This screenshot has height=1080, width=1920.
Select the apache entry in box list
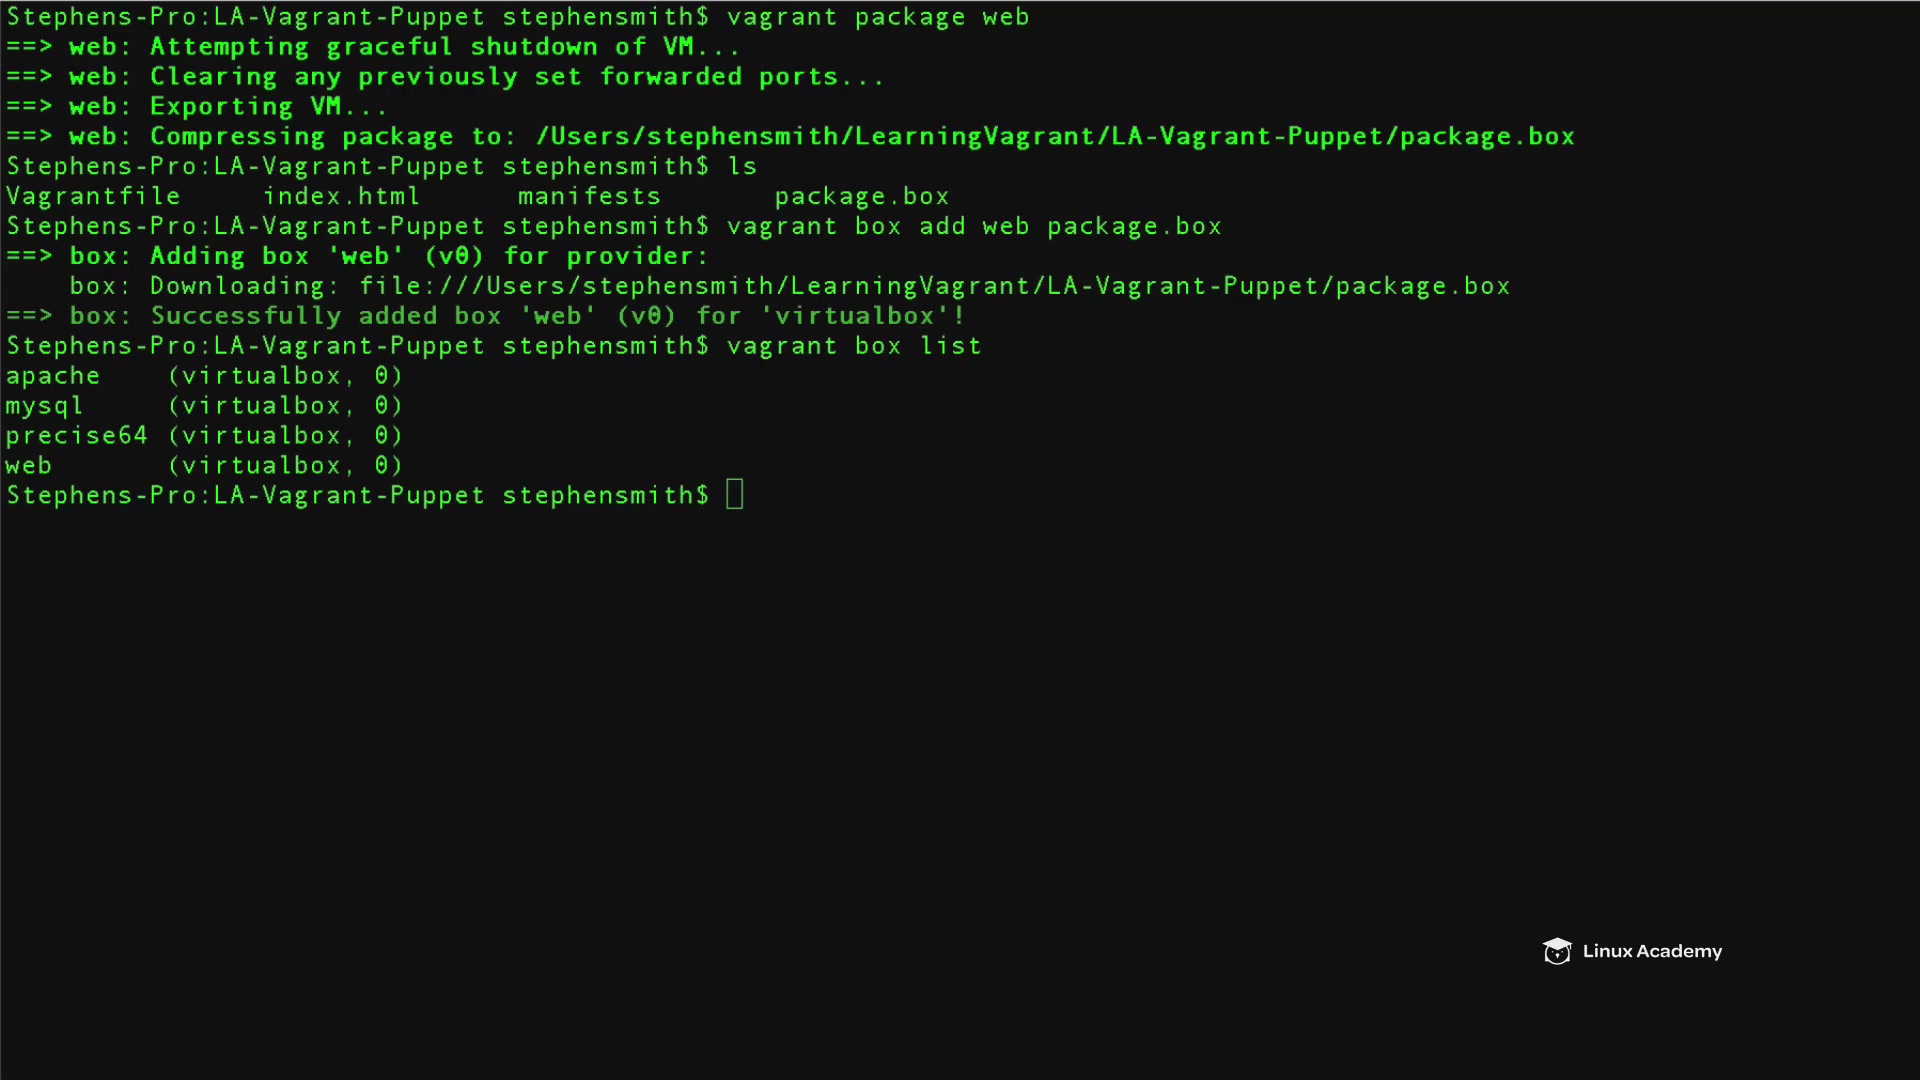(x=53, y=377)
